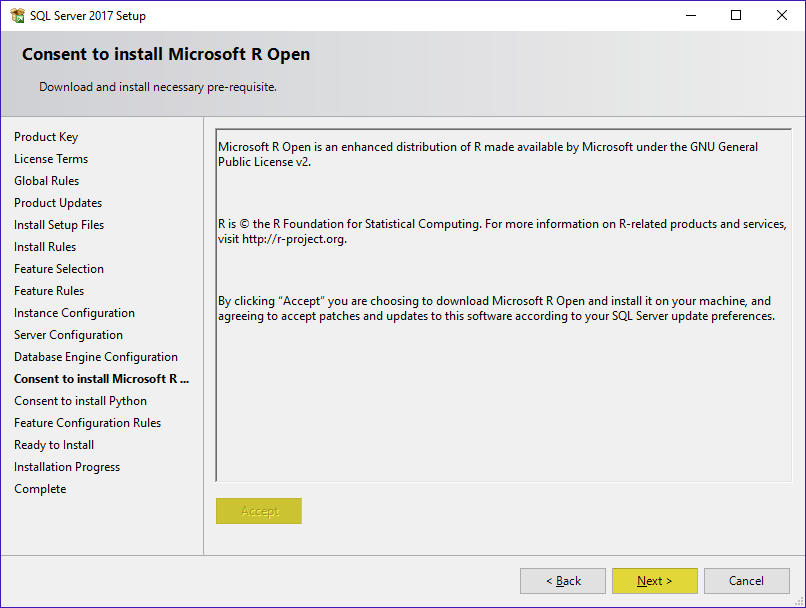This screenshot has width=806, height=608.
Task: Close the setup window
Action: (782, 15)
